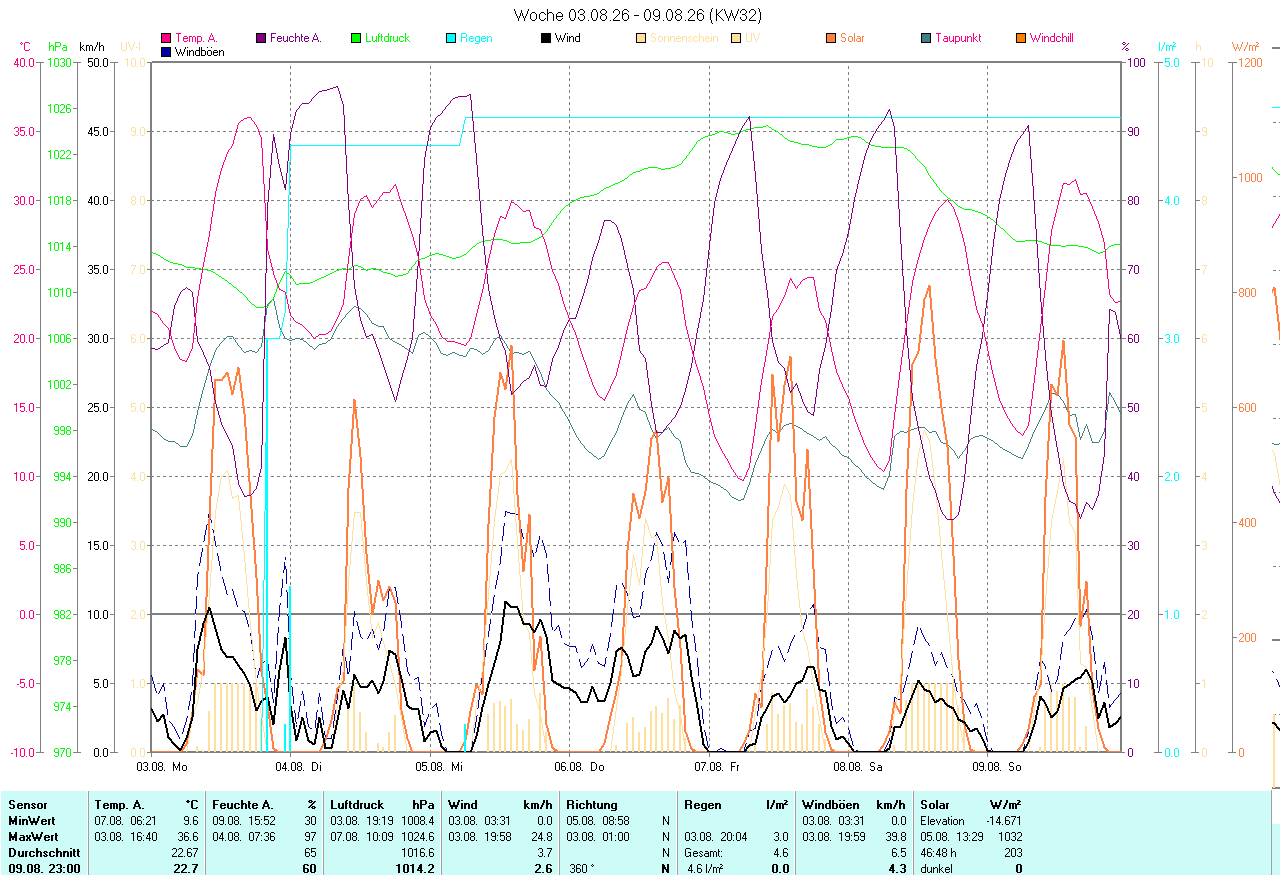
Task: Click the "Durchschnitt" row label
Action: tap(43, 853)
